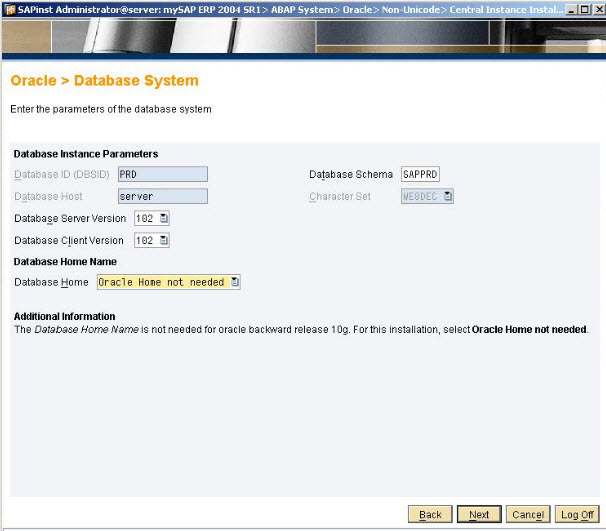Screen dimensions: 606x531
Task: Click the 'Database Client Version' label
Action: 69,240
